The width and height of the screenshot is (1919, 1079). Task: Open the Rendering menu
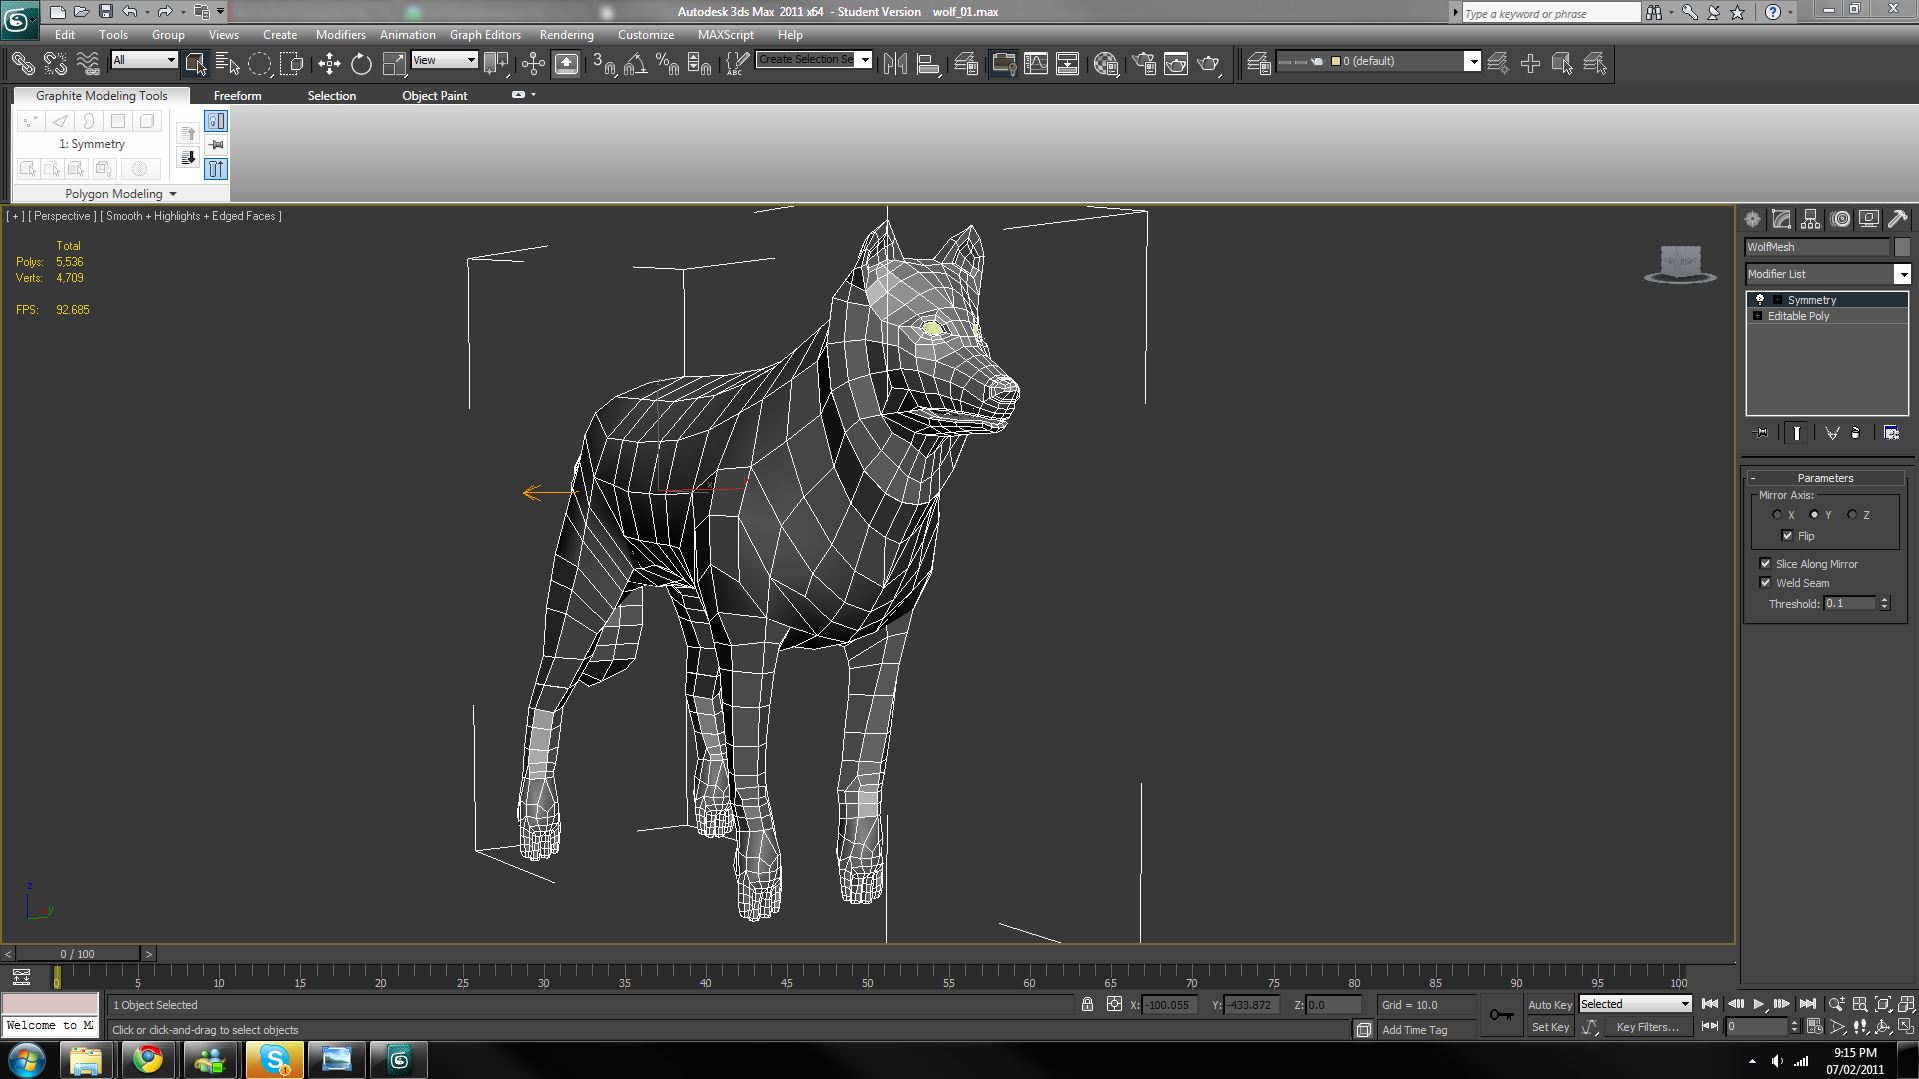566,34
